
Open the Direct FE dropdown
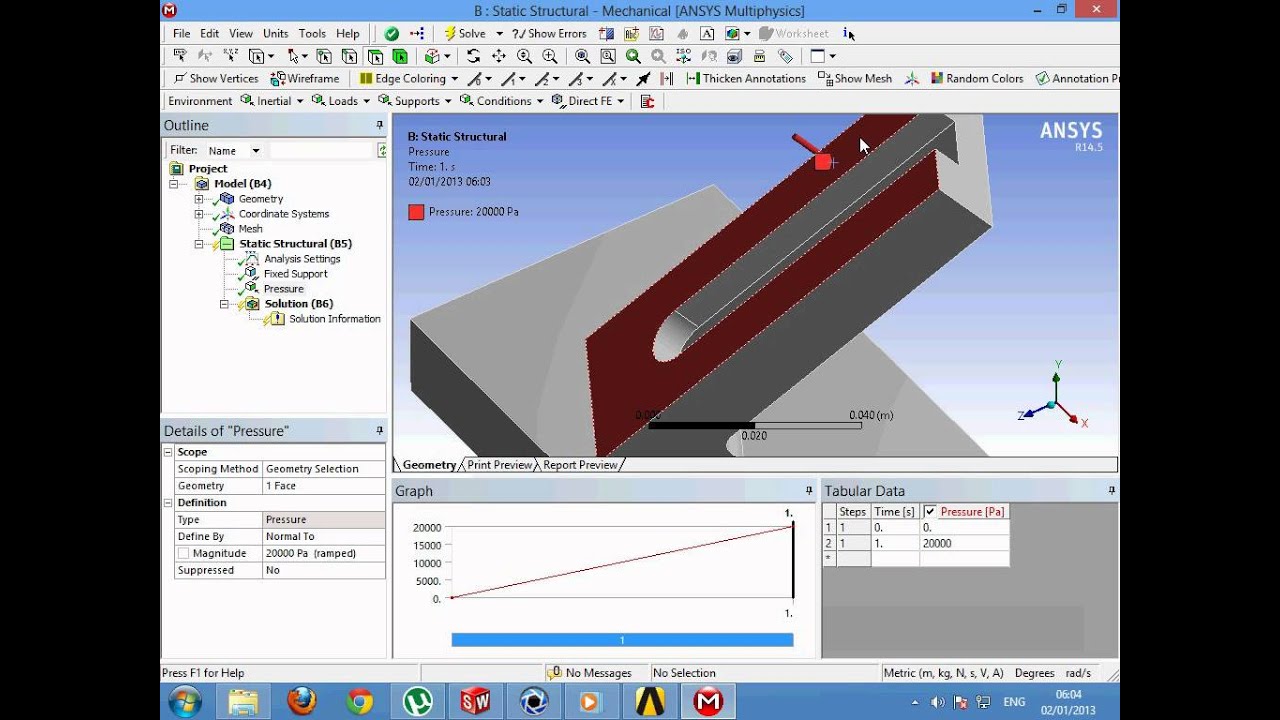pyautogui.click(x=588, y=101)
